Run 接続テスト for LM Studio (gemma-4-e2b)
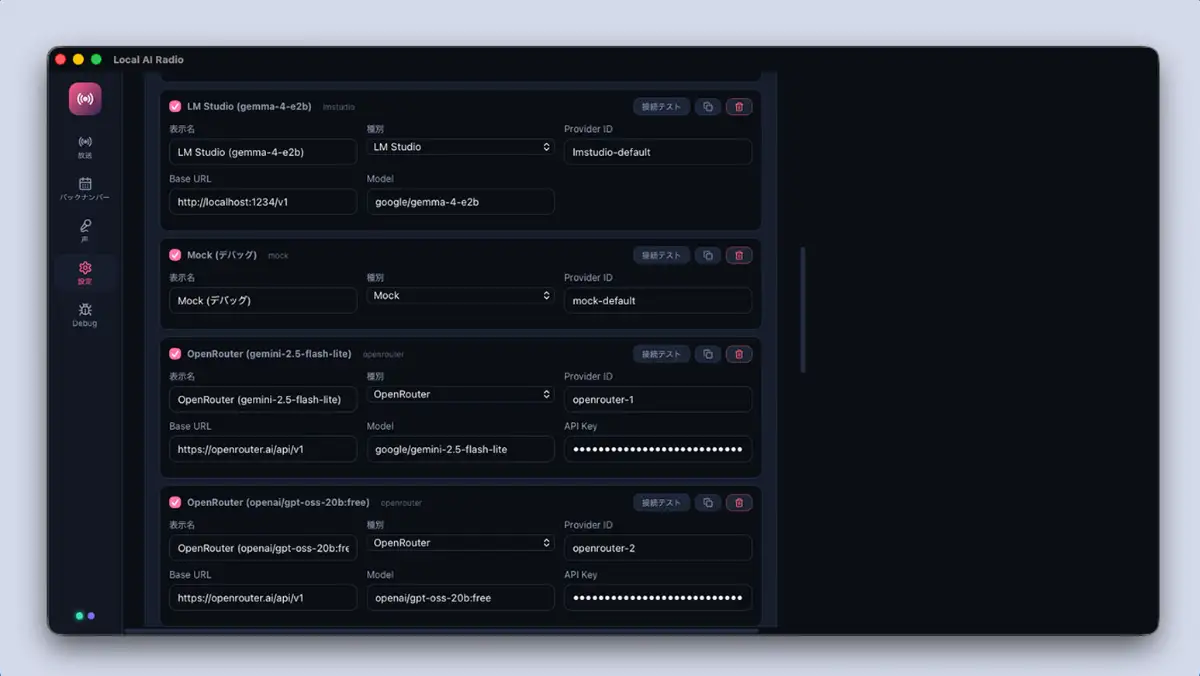This screenshot has height=676, width=1200. coord(661,106)
